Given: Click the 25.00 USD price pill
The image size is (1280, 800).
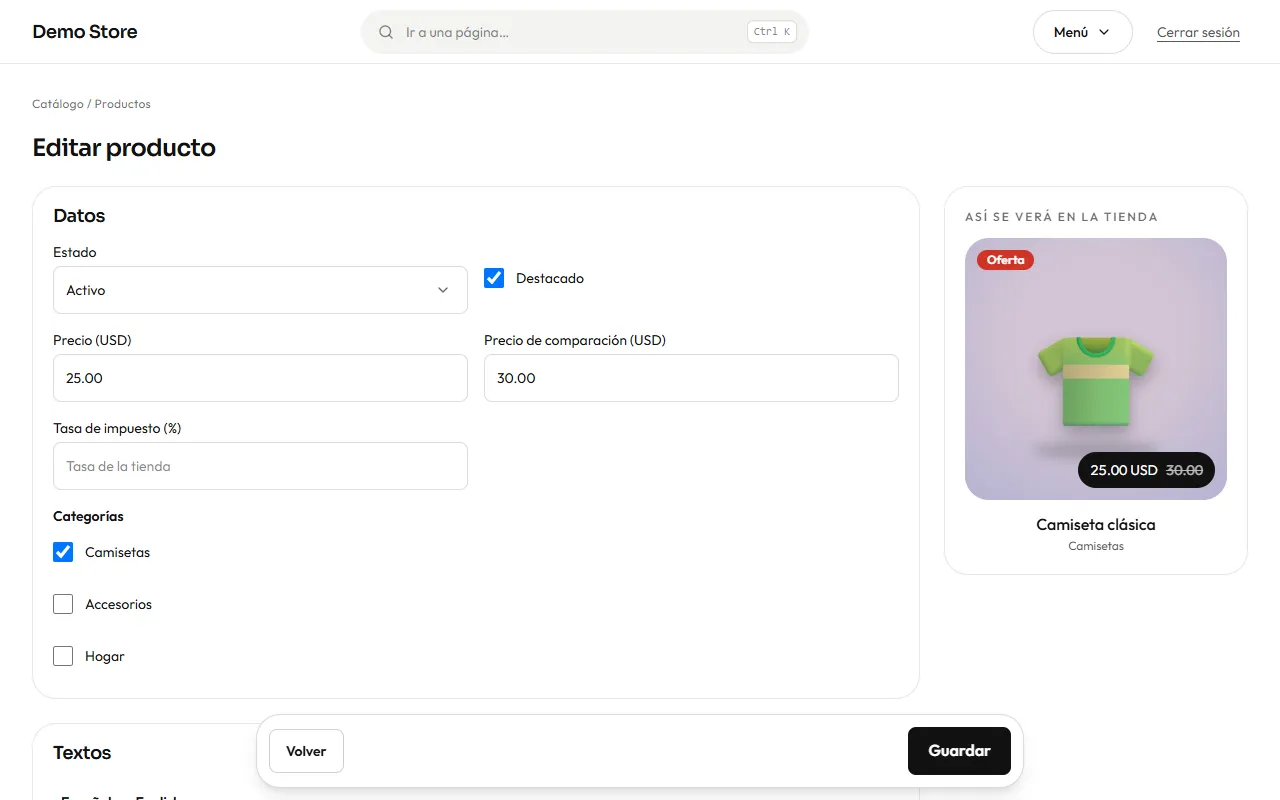Looking at the screenshot, I should click(x=1146, y=470).
